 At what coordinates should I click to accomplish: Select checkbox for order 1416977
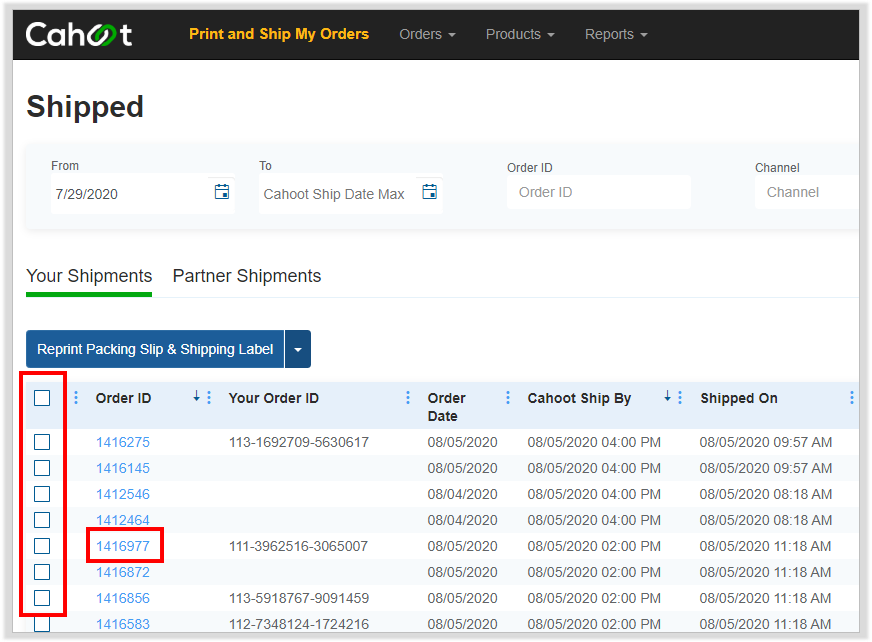(x=42, y=546)
